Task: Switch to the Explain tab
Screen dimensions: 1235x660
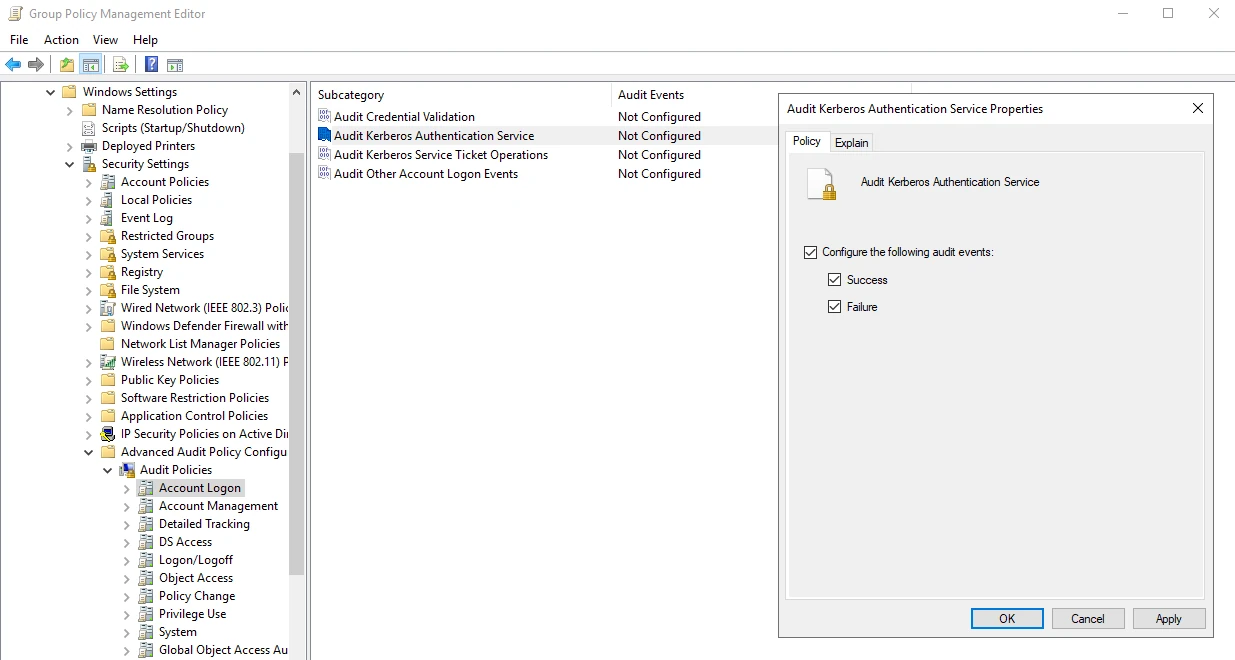Action: point(852,142)
